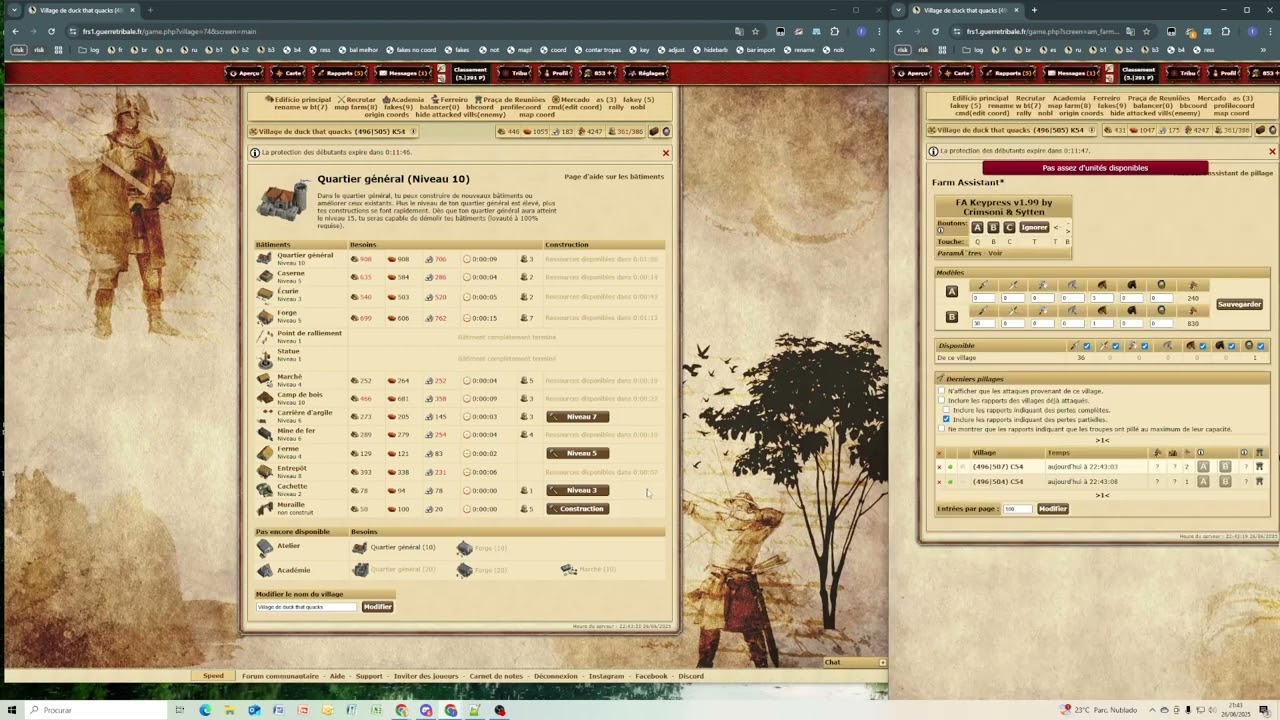Uncheck Inclure rapports indiquant des pertes partielles
The height and width of the screenshot is (720, 1280).
(946, 420)
